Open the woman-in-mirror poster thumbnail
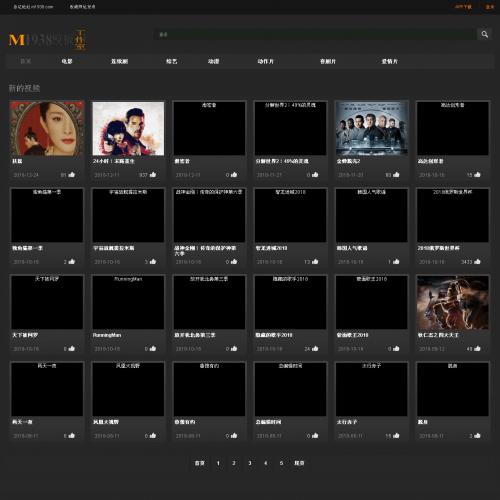Image resolution: width=500 pixels, height=500 pixels. pos(47,128)
